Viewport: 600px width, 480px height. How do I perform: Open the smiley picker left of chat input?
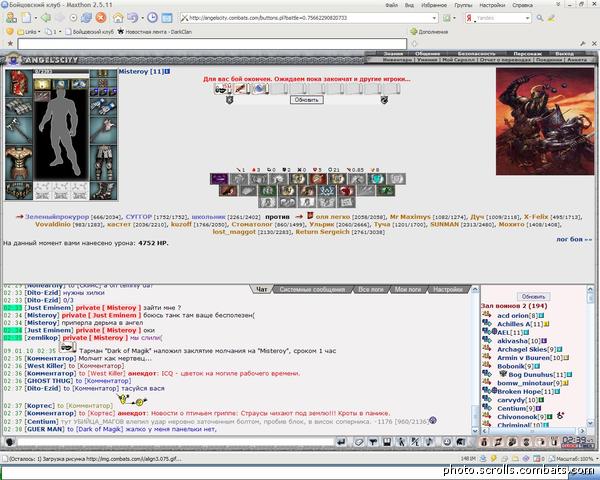tap(10, 442)
